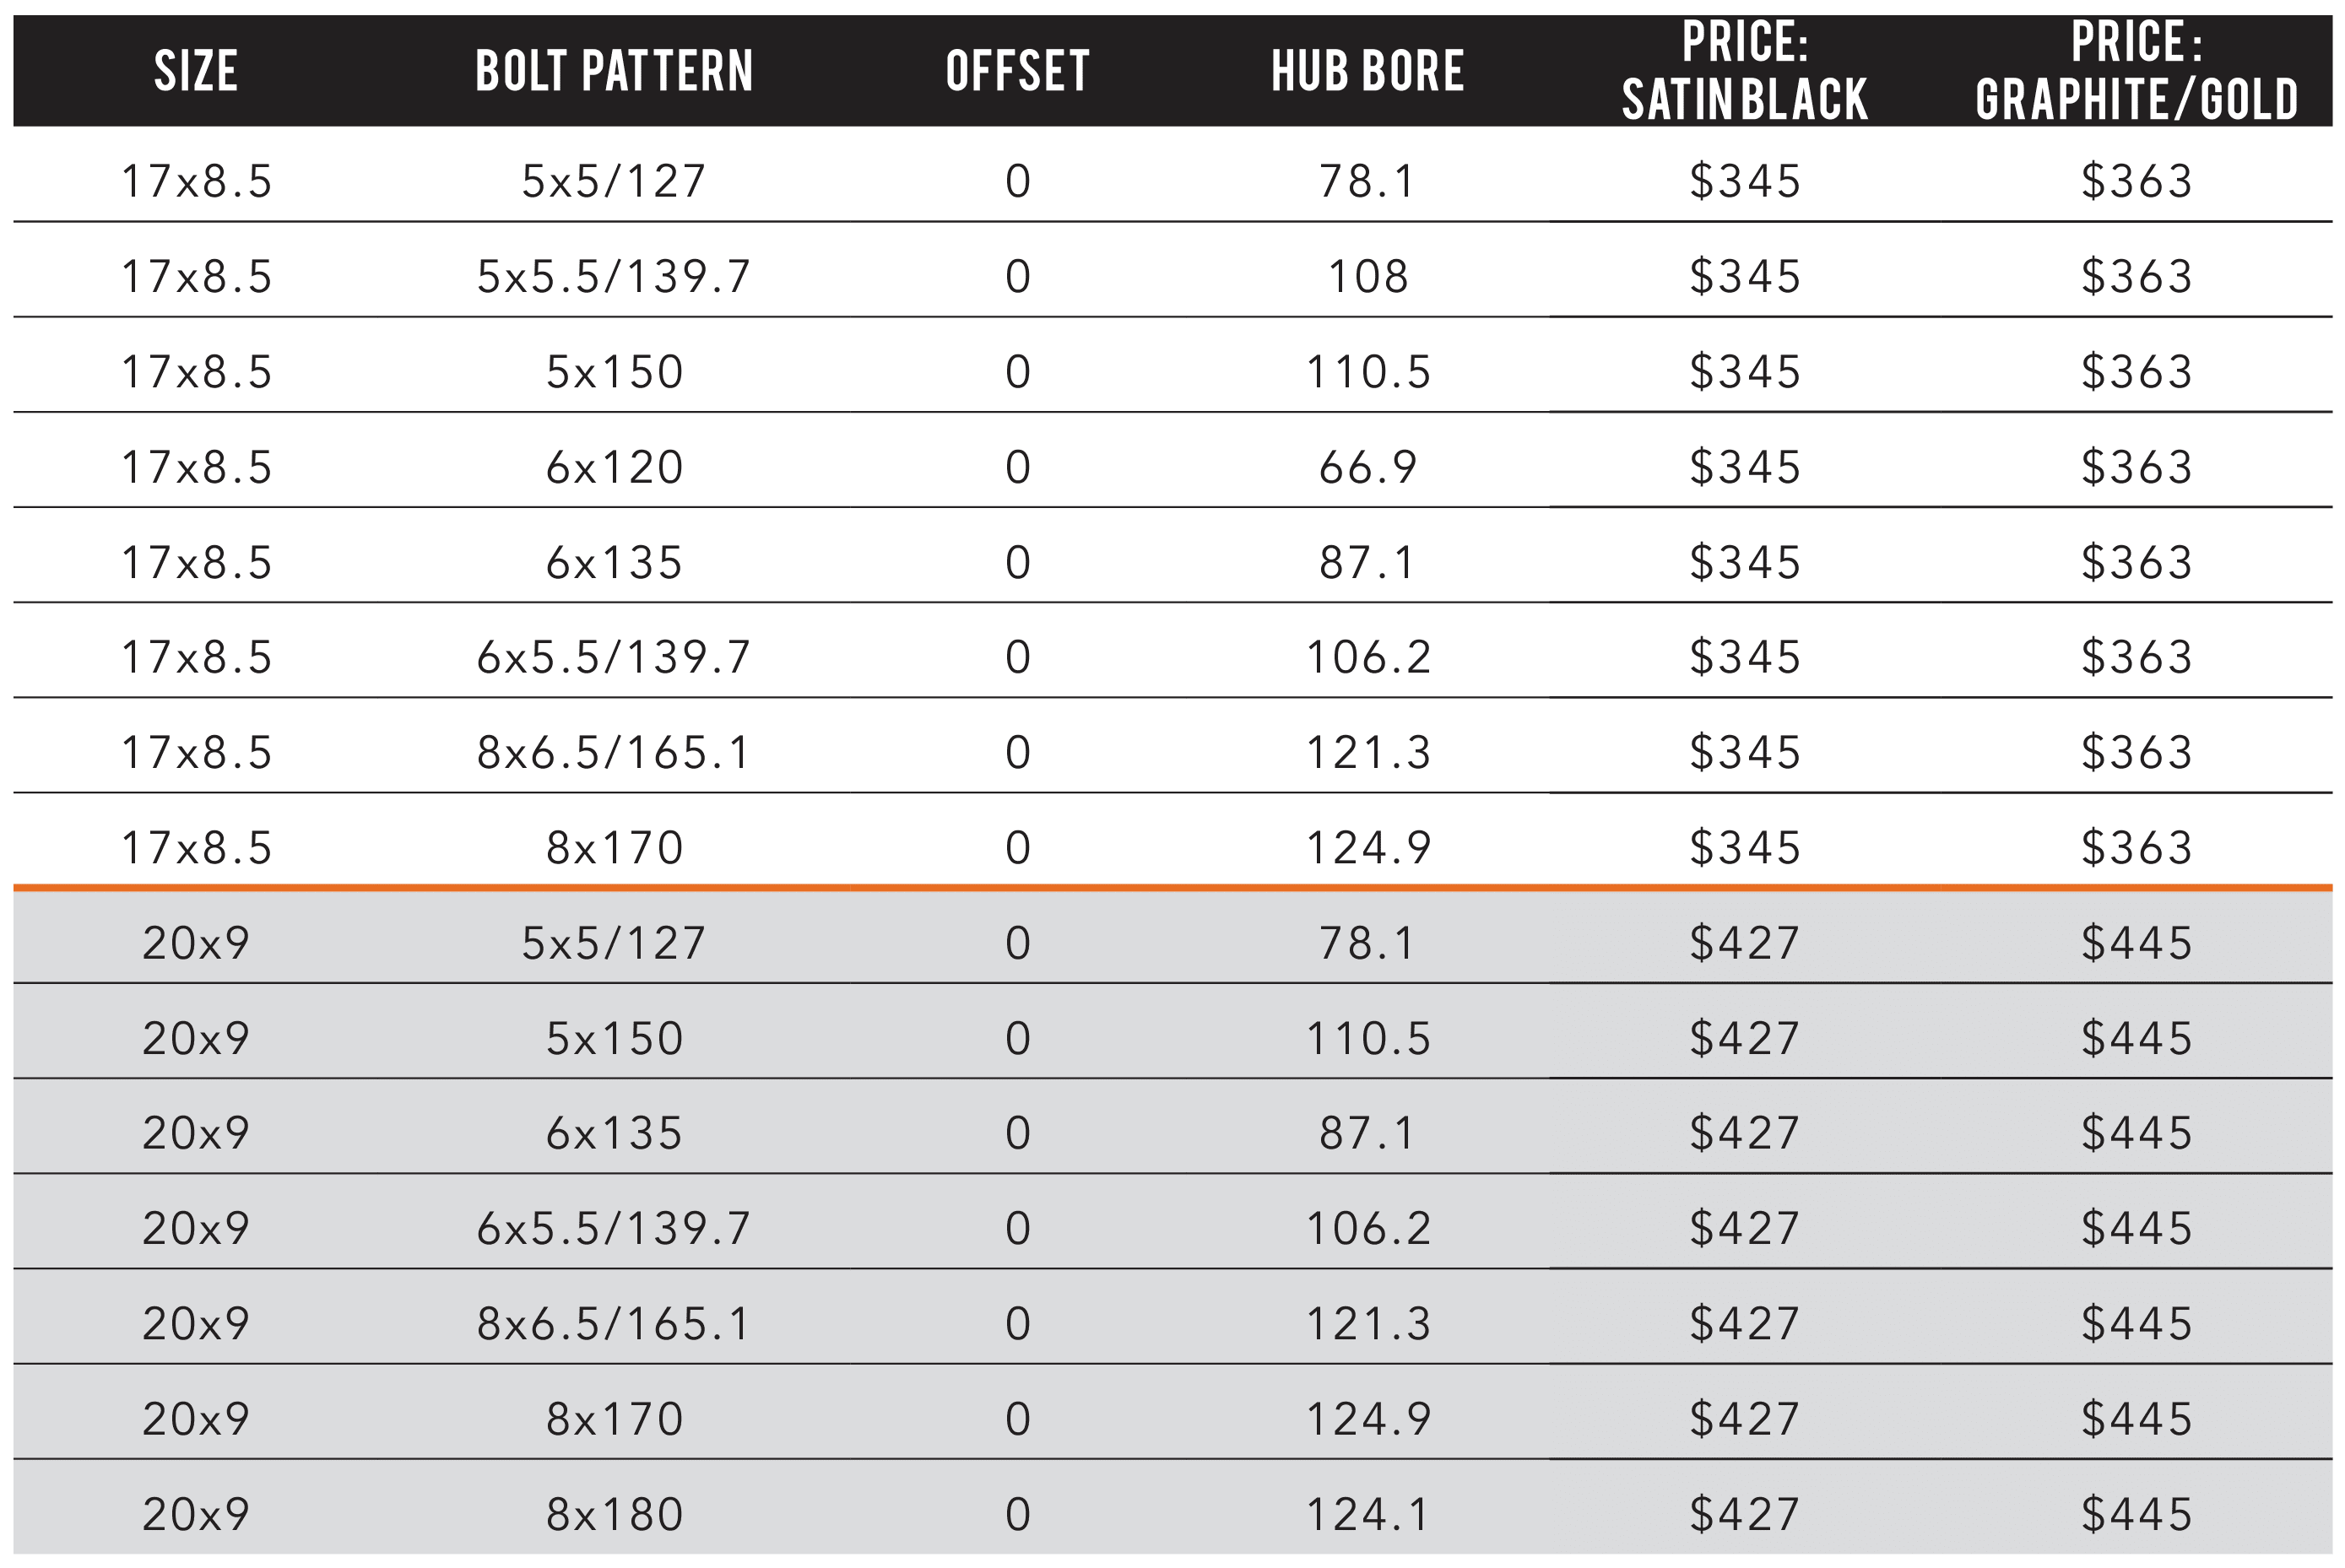Click the $427 price in the 20x9 5x150 row
The image size is (2345, 1568).
pyautogui.click(x=1745, y=1039)
